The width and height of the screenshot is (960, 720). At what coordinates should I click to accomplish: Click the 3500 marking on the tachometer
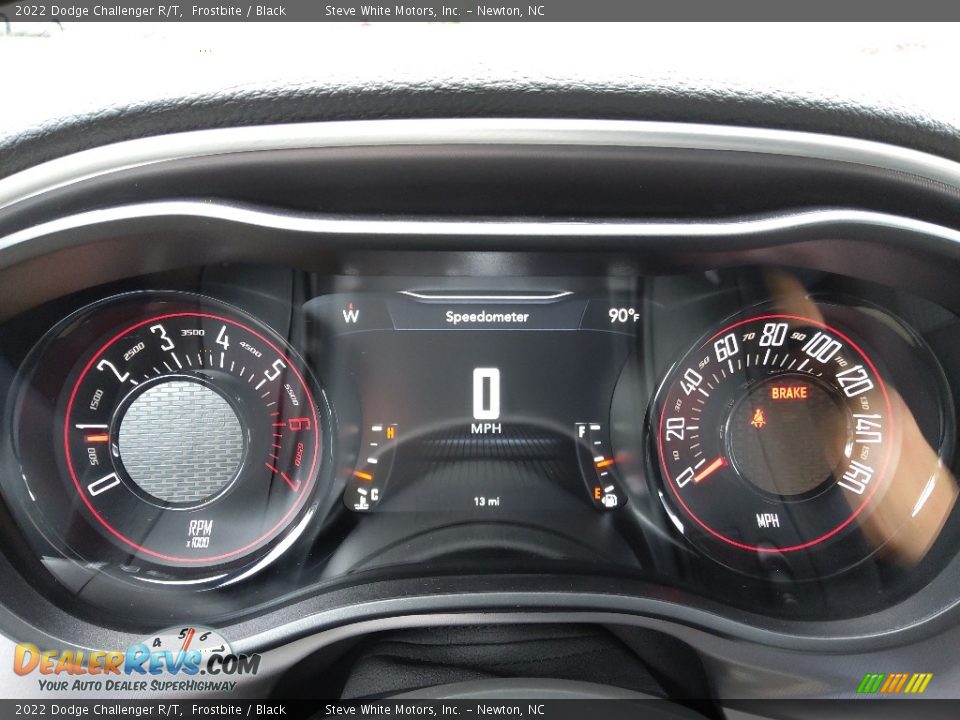192,332
